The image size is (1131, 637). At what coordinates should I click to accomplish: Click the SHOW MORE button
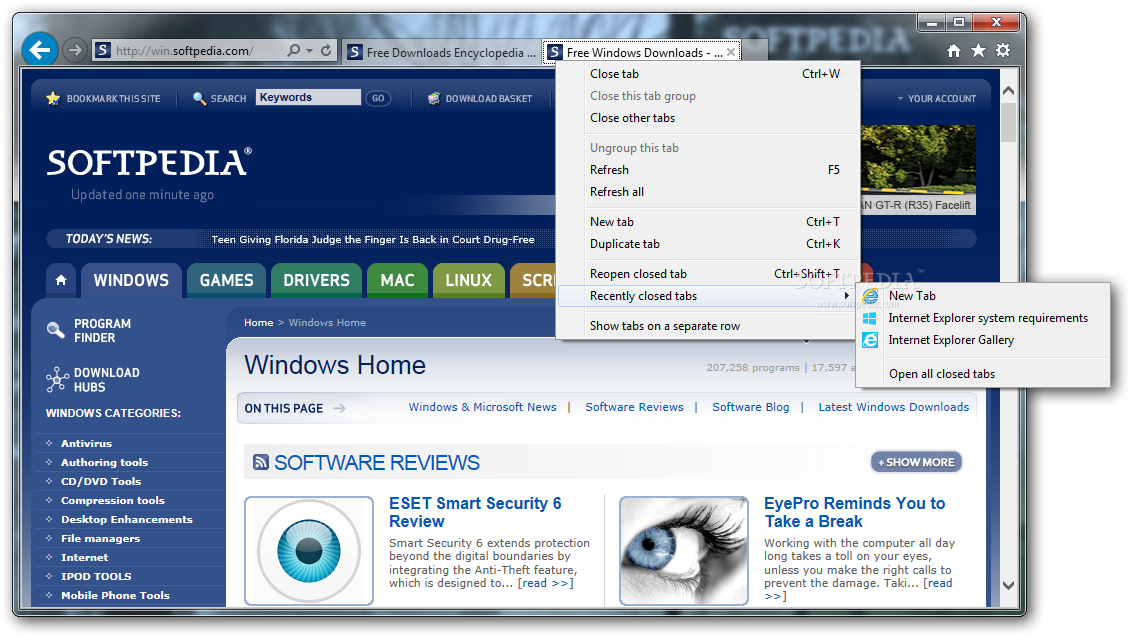tap(916, 462)
